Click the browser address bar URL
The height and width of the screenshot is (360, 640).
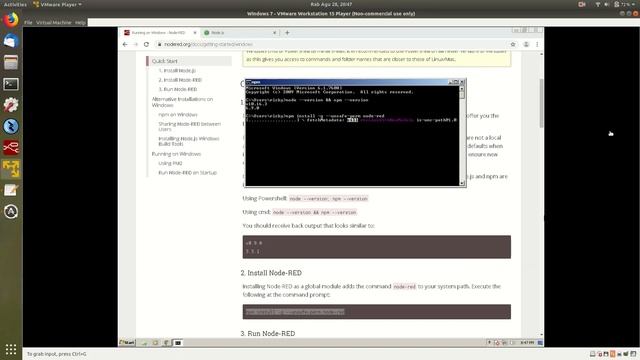pos(208,44)
